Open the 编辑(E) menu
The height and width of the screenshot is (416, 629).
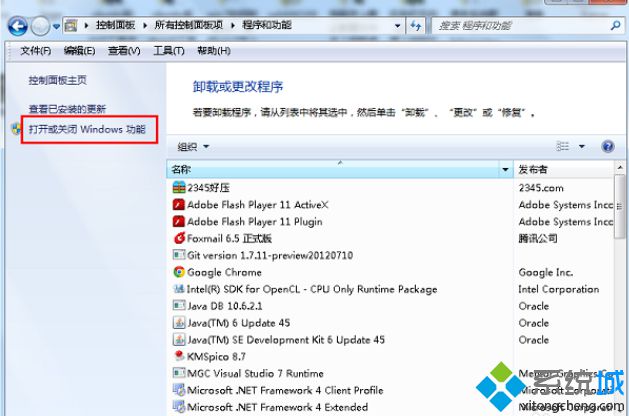coord(79,51)
